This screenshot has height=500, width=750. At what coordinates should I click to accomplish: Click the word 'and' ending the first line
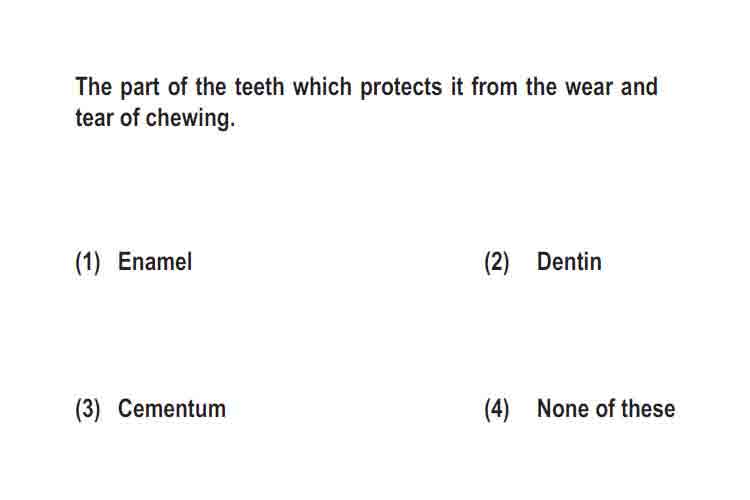(x=639, y=87)
